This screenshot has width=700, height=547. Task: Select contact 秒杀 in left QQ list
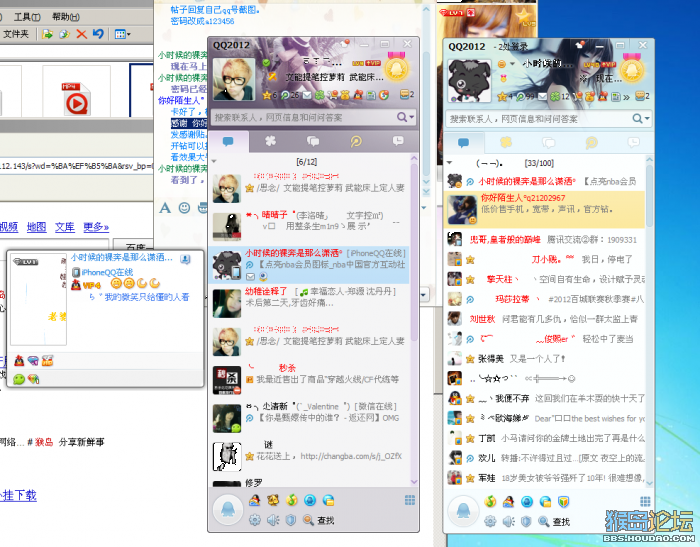(x=309, y=380)
